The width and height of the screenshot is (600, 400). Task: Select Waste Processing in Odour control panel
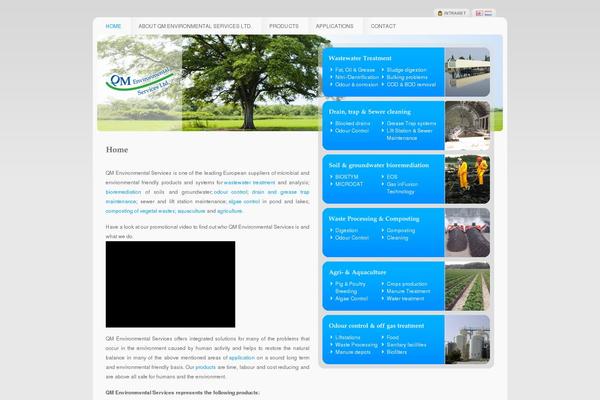(356, 345)
